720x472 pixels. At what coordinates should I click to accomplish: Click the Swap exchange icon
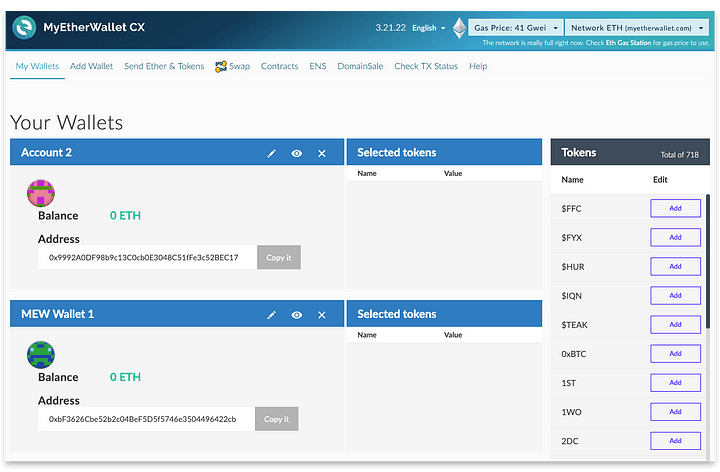(221, 67)
